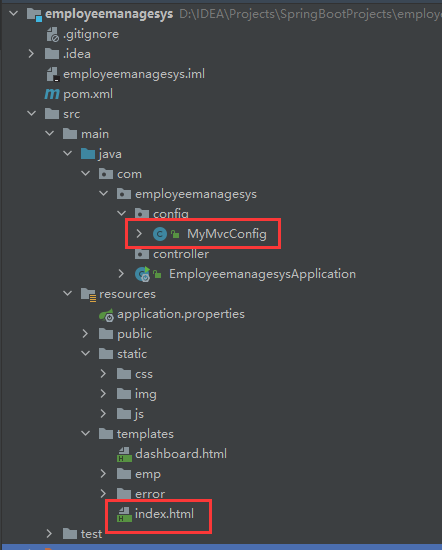The width and height of the screenshot is (442, 550).
Task: Click the controller package icon
Action: (141, 254)
